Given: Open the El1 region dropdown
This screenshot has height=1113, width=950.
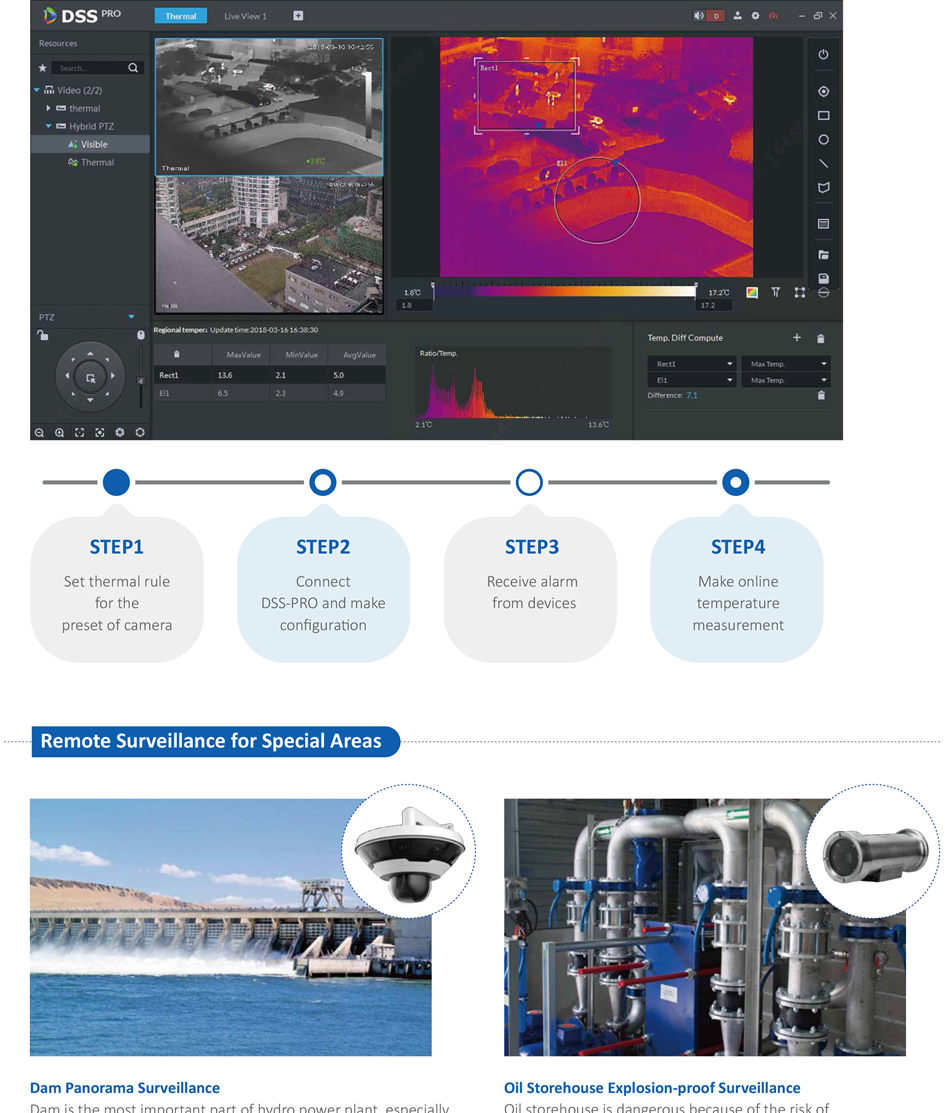Looking at the screenshot, I should point(692,380).
